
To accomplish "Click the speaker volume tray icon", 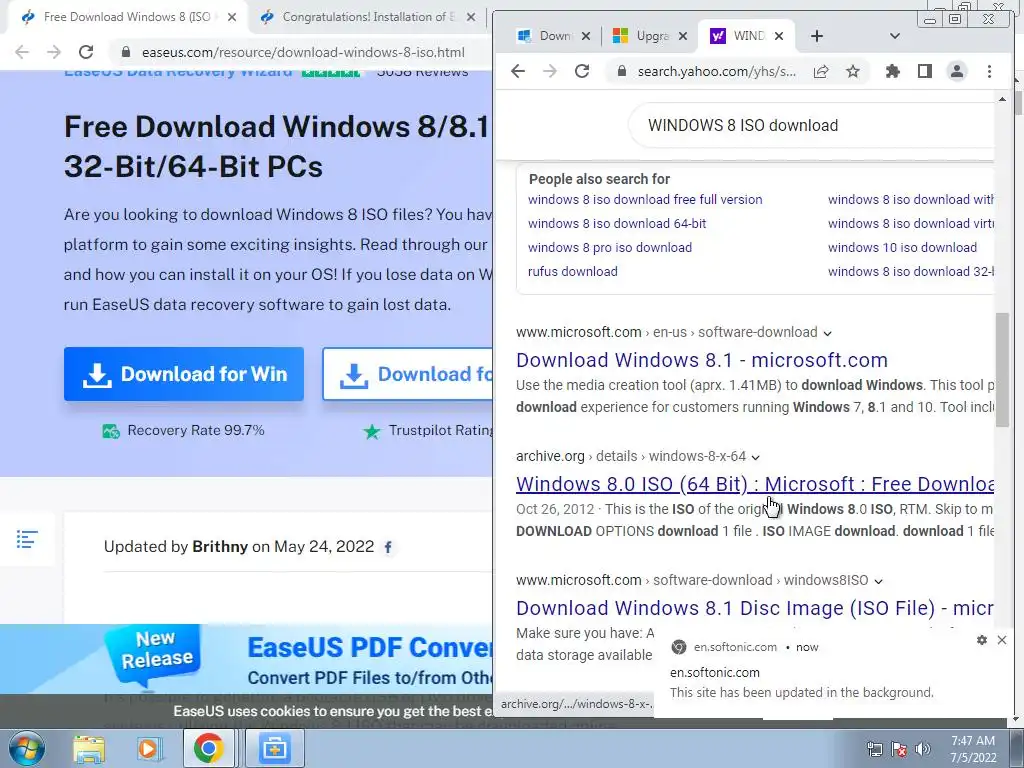I will click(x=923, y=749).
